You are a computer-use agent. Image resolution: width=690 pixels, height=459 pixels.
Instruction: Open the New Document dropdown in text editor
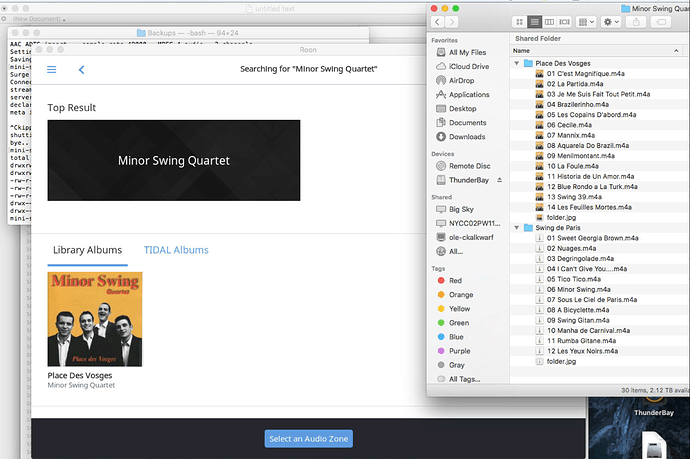point(39,19)
